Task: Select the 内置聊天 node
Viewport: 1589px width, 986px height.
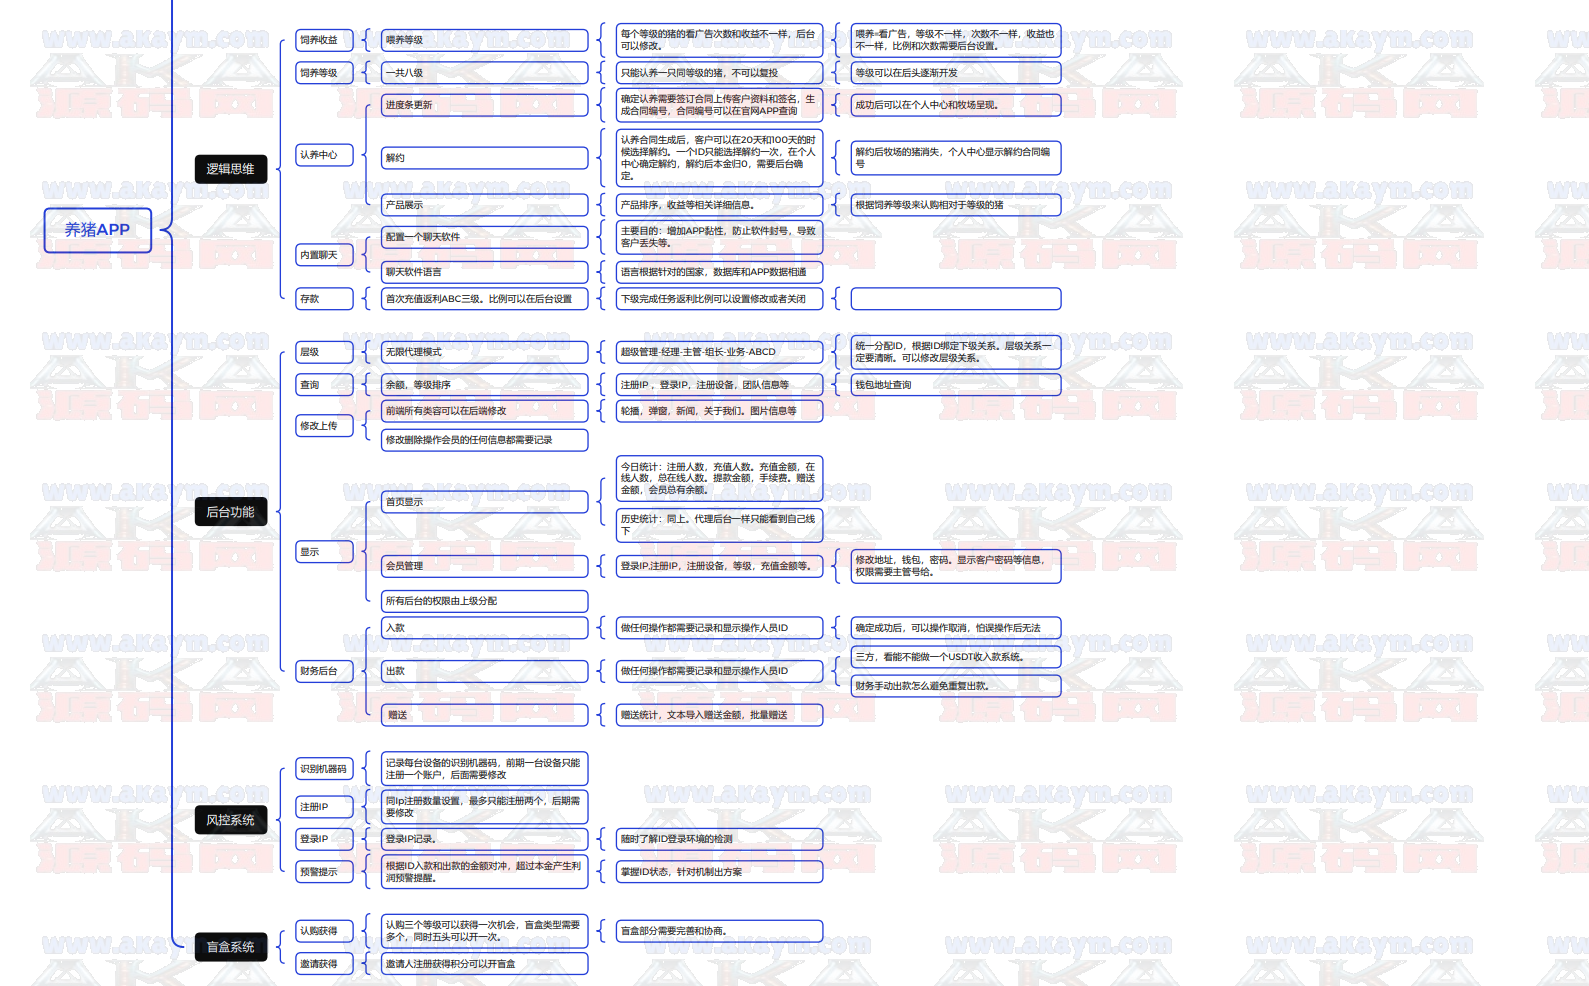Action: pyautogui.click(x=324, y=255)
